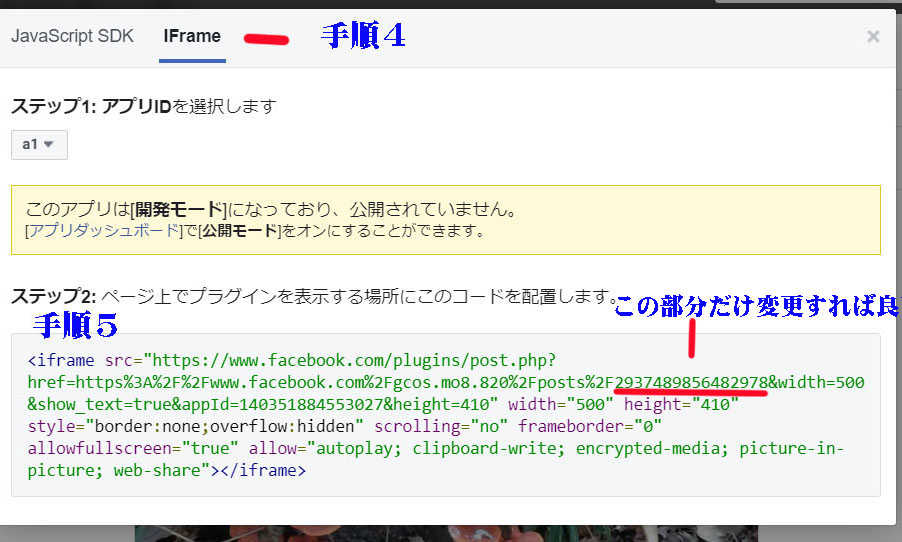Click the yellow development mode warning box
Viewport: 902px width, 542px height.
tap(445, 219)
